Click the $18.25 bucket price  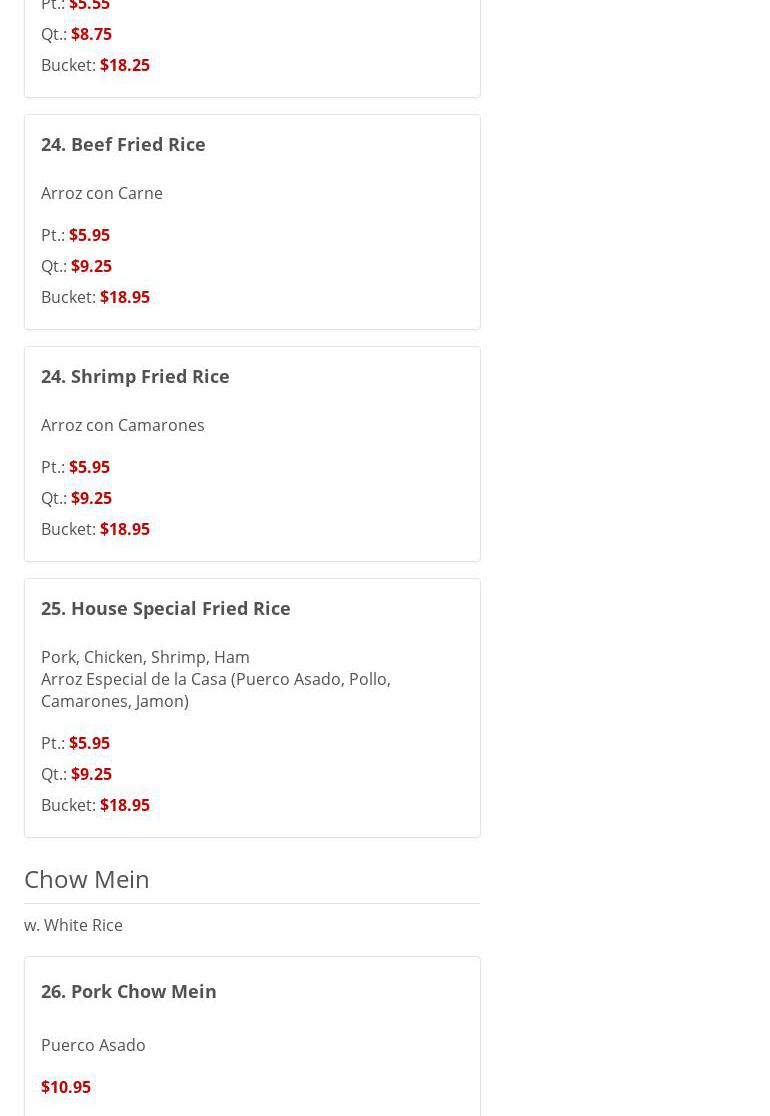[124, 65]
